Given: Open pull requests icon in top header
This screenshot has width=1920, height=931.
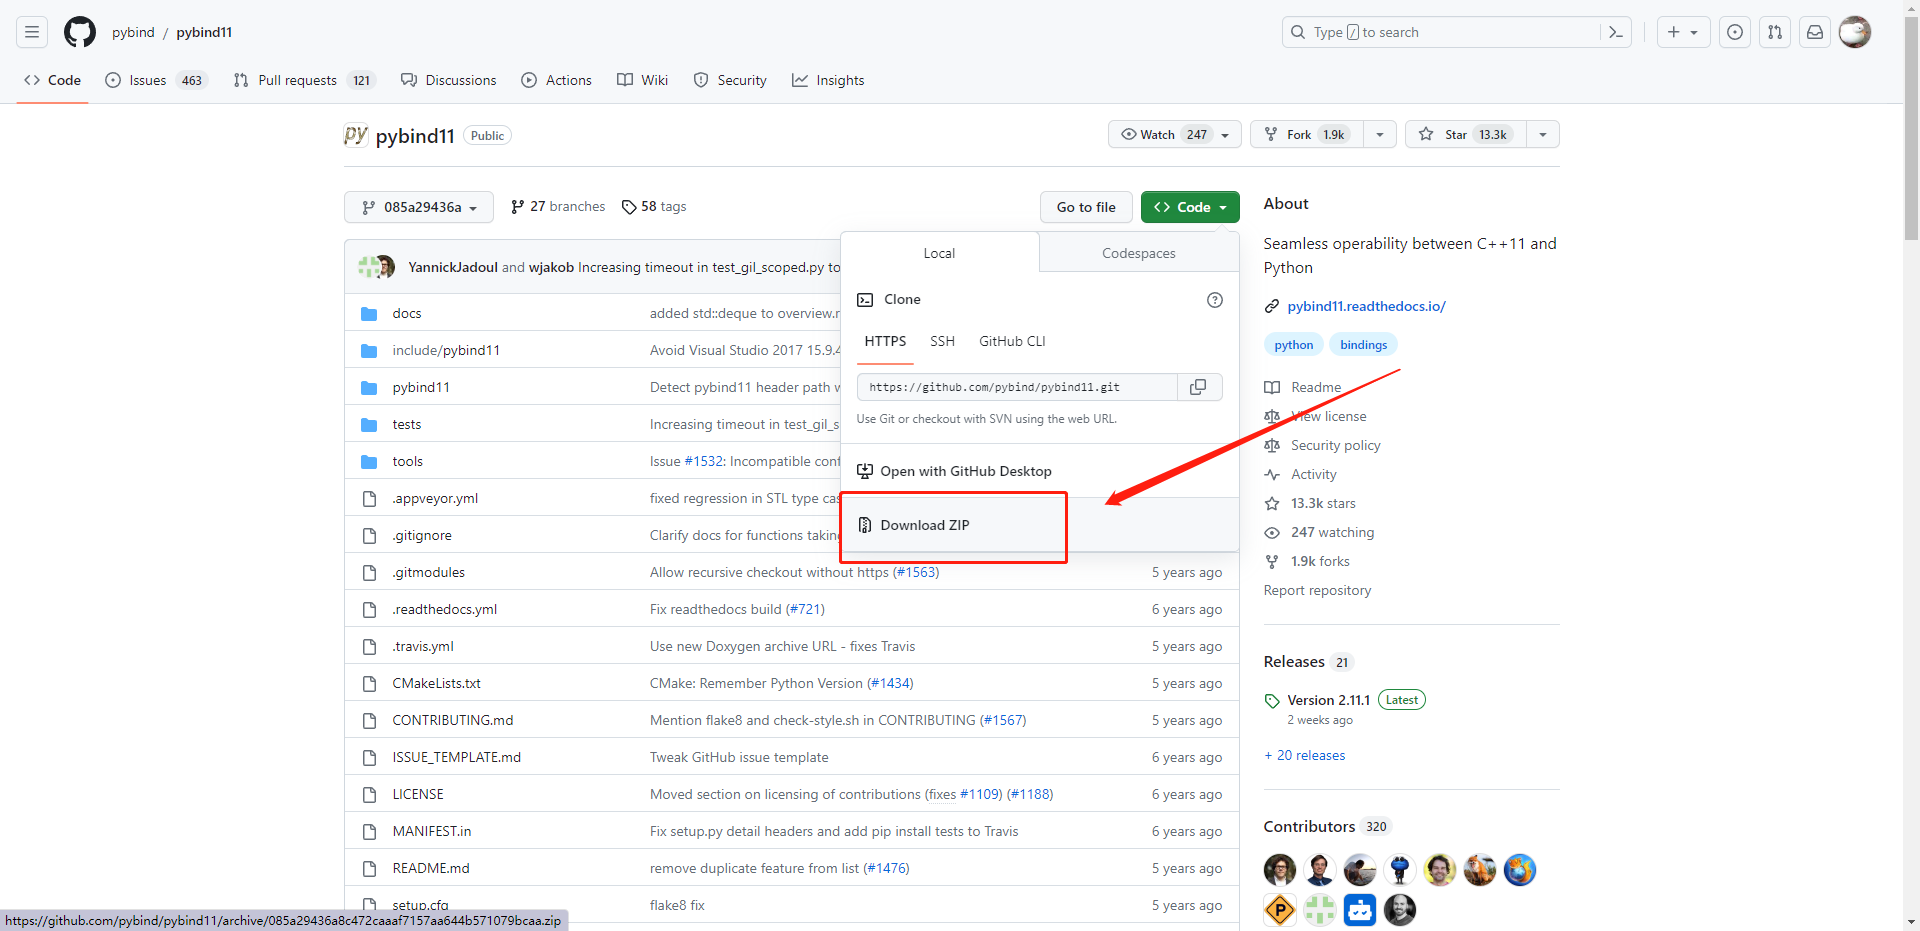Looking at the screenshot, I should pyautogui.click(x=1775, y=32).
